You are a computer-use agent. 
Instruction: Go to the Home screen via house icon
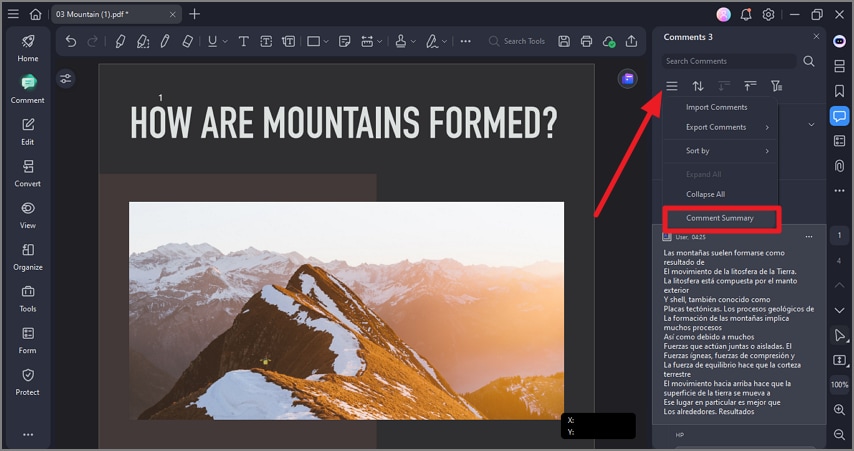coord(35,14)
